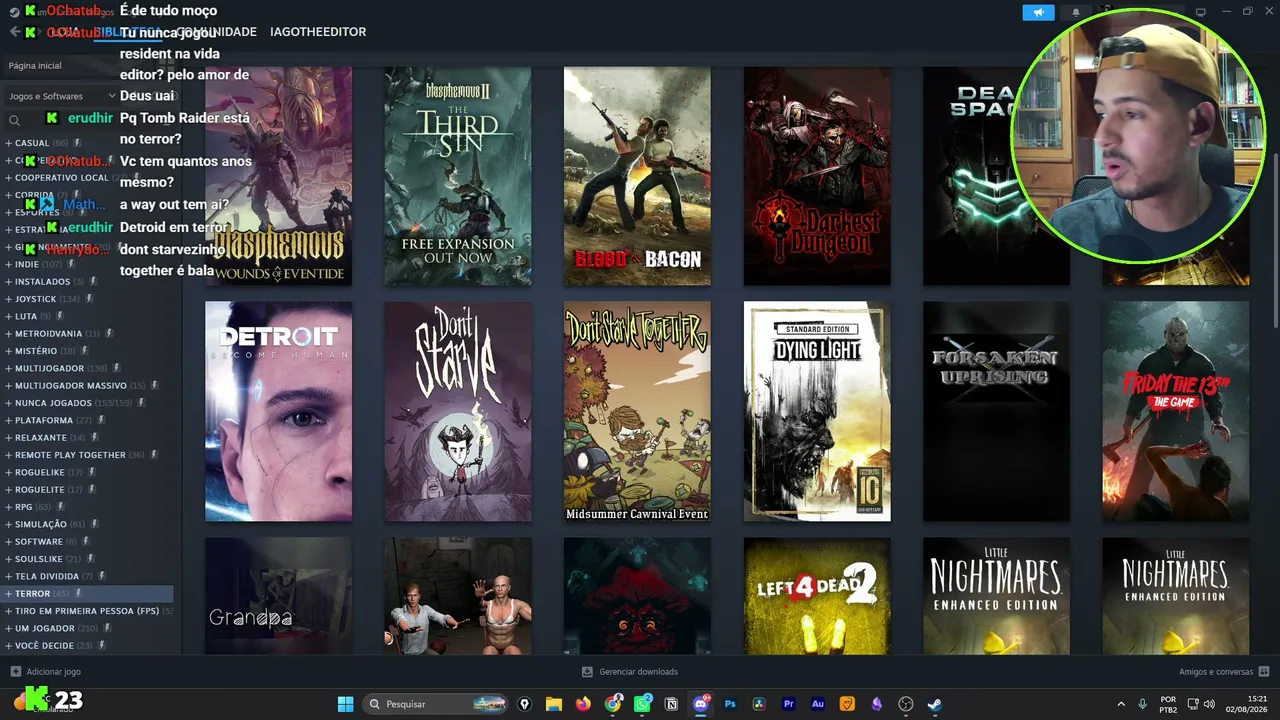Select the RELAXANTE collection row
Screen dimensions: 1280x720
pyautogui.click(x=88, y=438)
